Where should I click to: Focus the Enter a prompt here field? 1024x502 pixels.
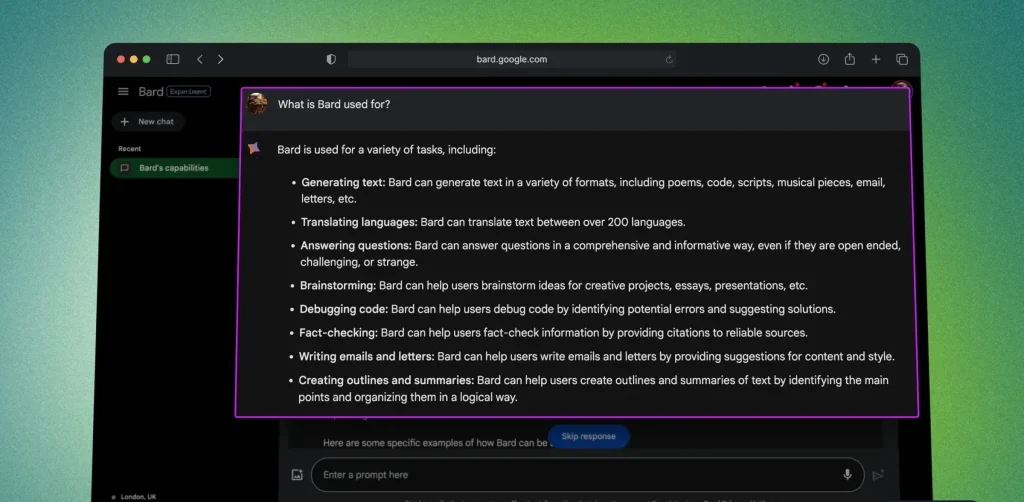pyautogui.click(x=588, y=475)
